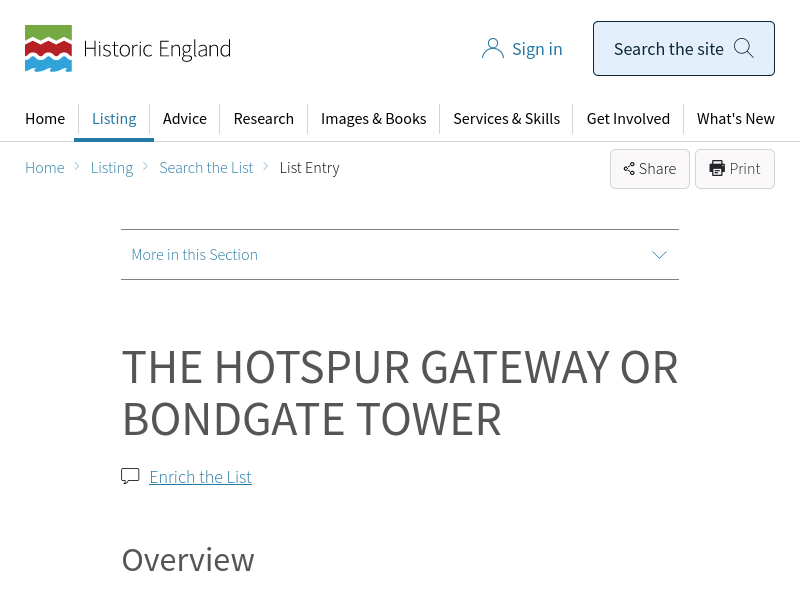The width and height of the screenshot is (800, 600).
Task: Click the Sign in link
Action: pyautogui.click(x=537, y=49)
